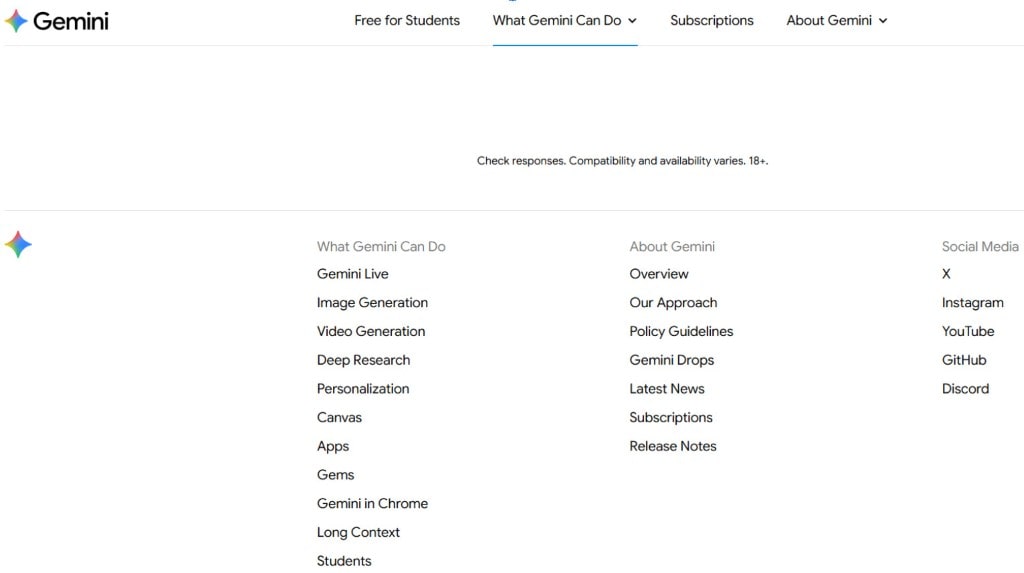Click the Gemini sparkle icon in footer
This screenshot has width=1024, height=573.
coord(18,245)
